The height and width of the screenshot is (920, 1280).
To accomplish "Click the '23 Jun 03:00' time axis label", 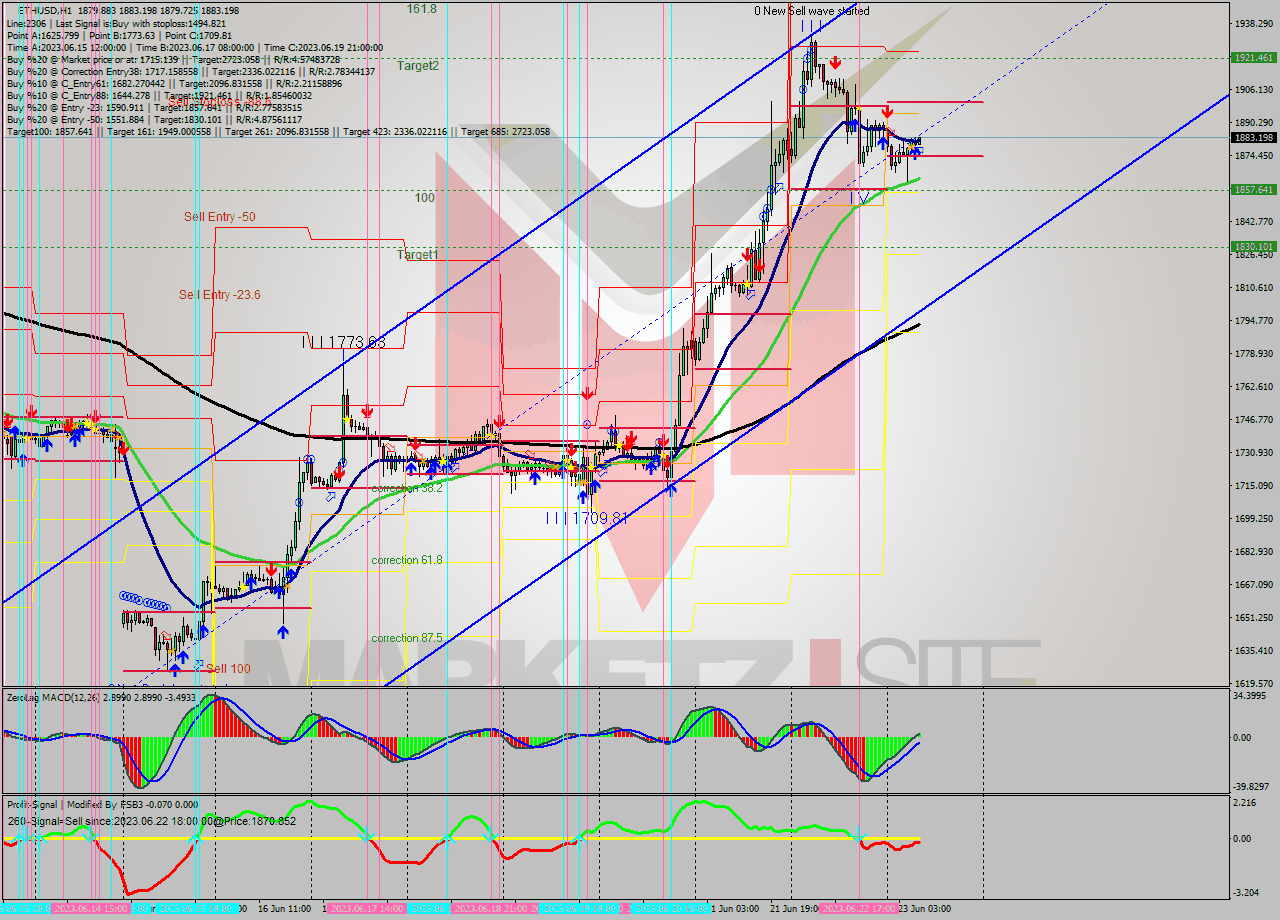I will click(x=924, y=909).
